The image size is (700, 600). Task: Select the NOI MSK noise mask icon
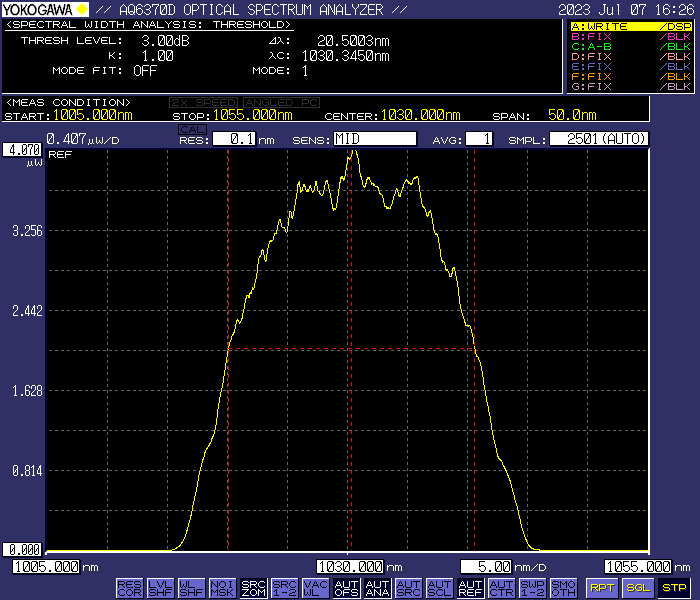(222, 588)
